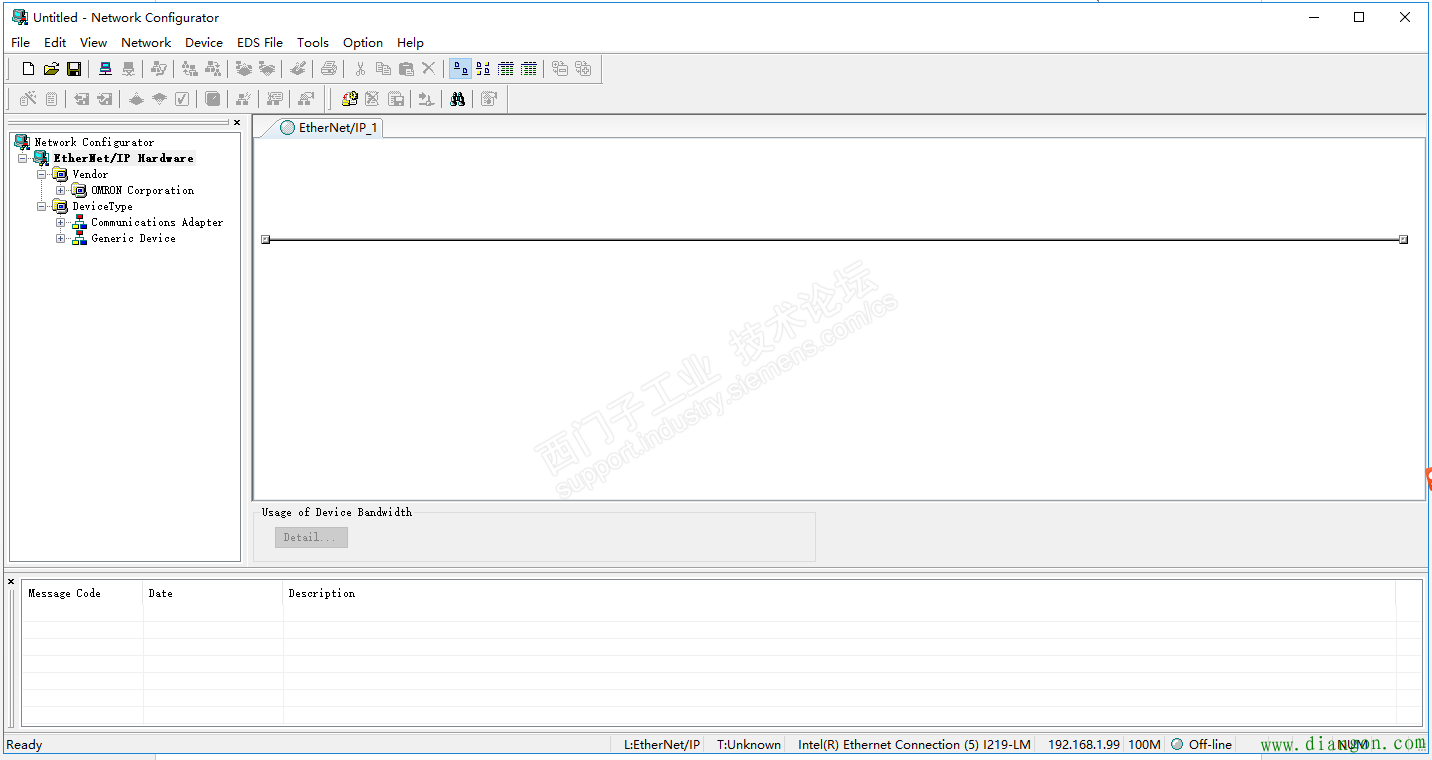The width and height of the screenshot is (1432, 760).
Task: Click the Open folder toolbar icon
Action: pyautogui.click(x=51, y=69)
